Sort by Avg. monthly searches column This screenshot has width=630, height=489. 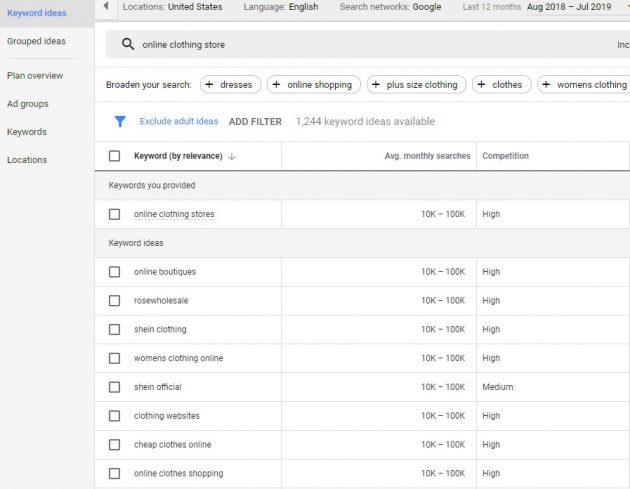click(427, 156)
